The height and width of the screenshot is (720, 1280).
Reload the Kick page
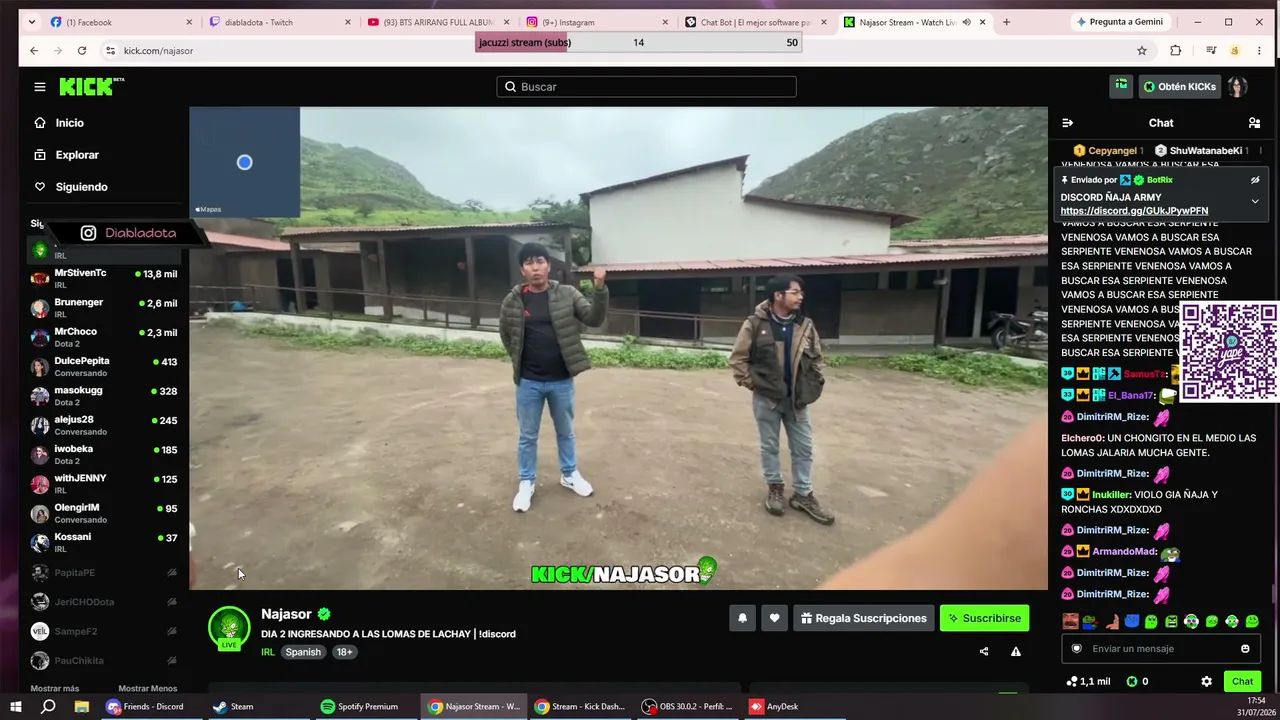(x=82, y=51)
